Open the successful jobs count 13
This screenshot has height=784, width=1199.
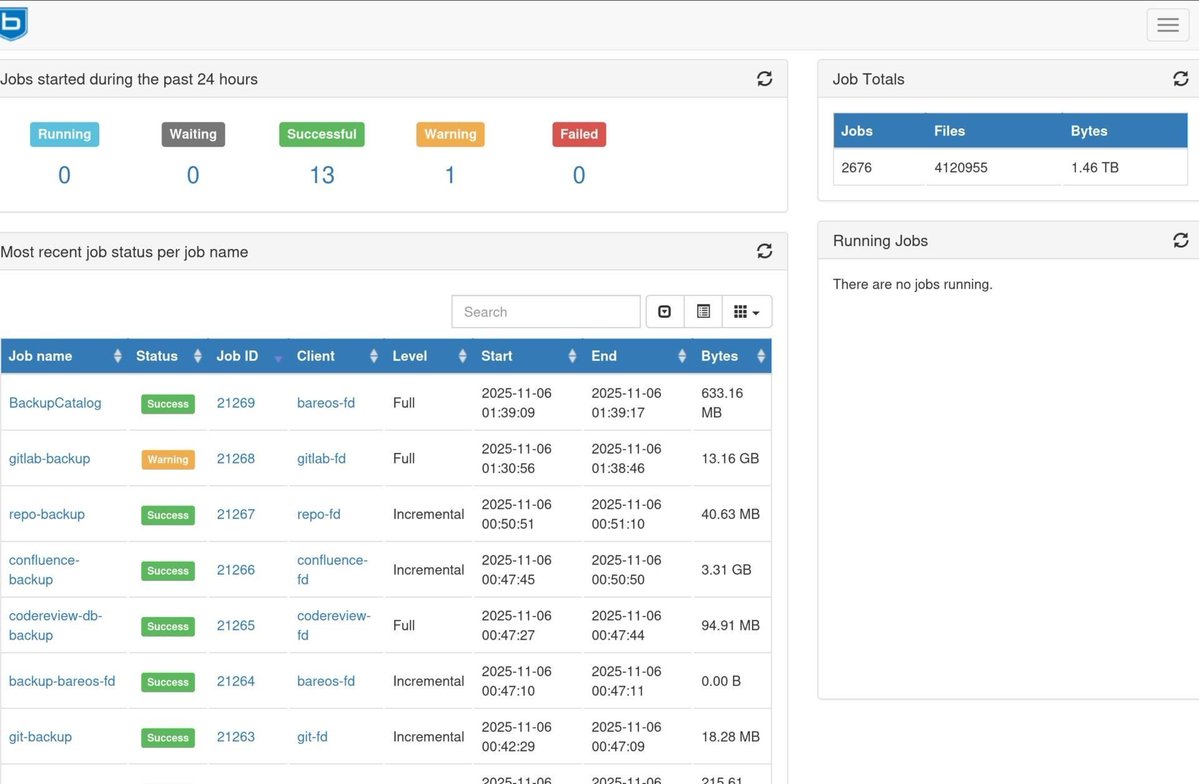pos(322,175)
